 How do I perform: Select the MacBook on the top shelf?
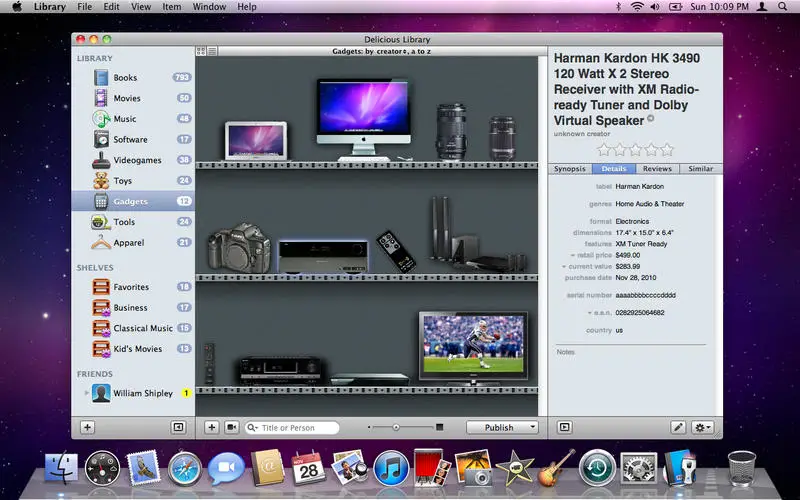[x=256, y=141]
